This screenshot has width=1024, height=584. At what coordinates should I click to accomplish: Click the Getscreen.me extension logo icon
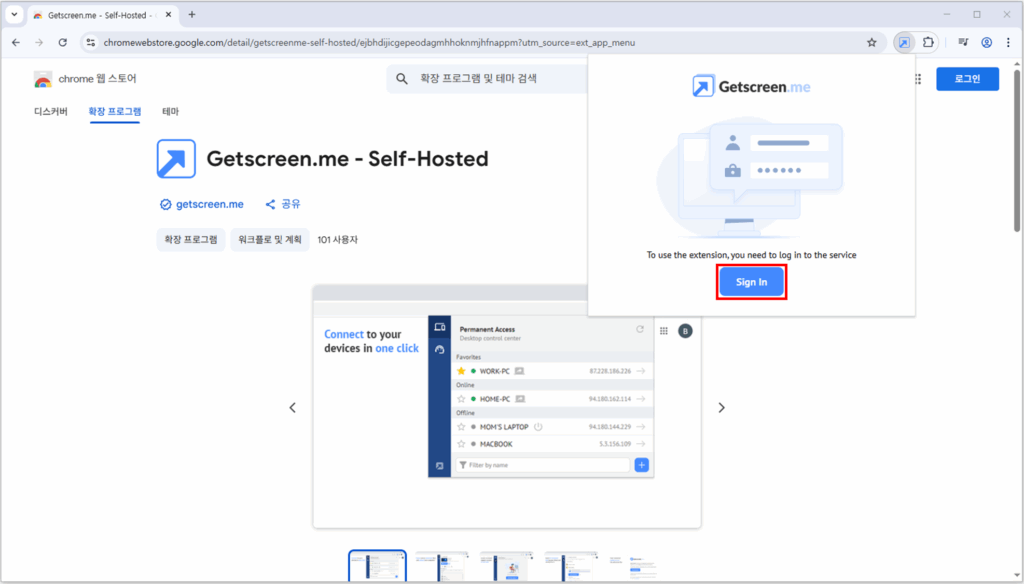tap(176, 159)
